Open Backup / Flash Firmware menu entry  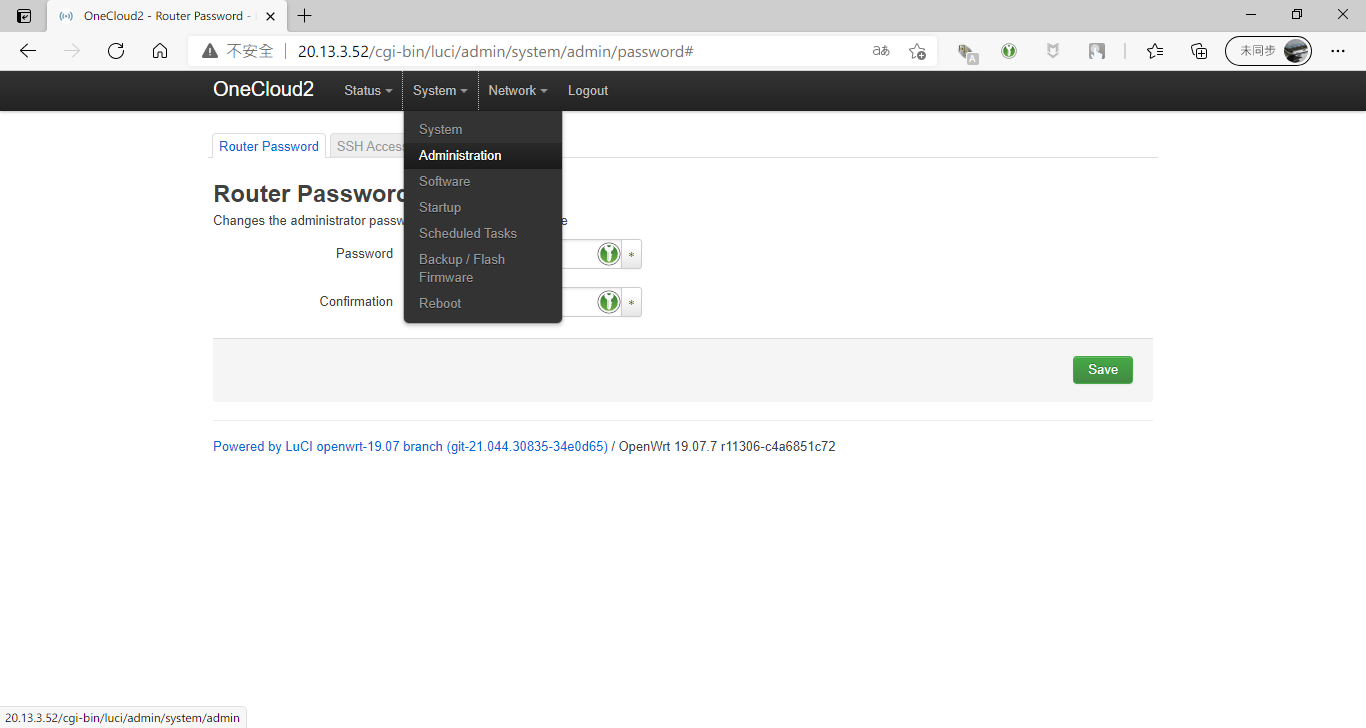point(462,268)
